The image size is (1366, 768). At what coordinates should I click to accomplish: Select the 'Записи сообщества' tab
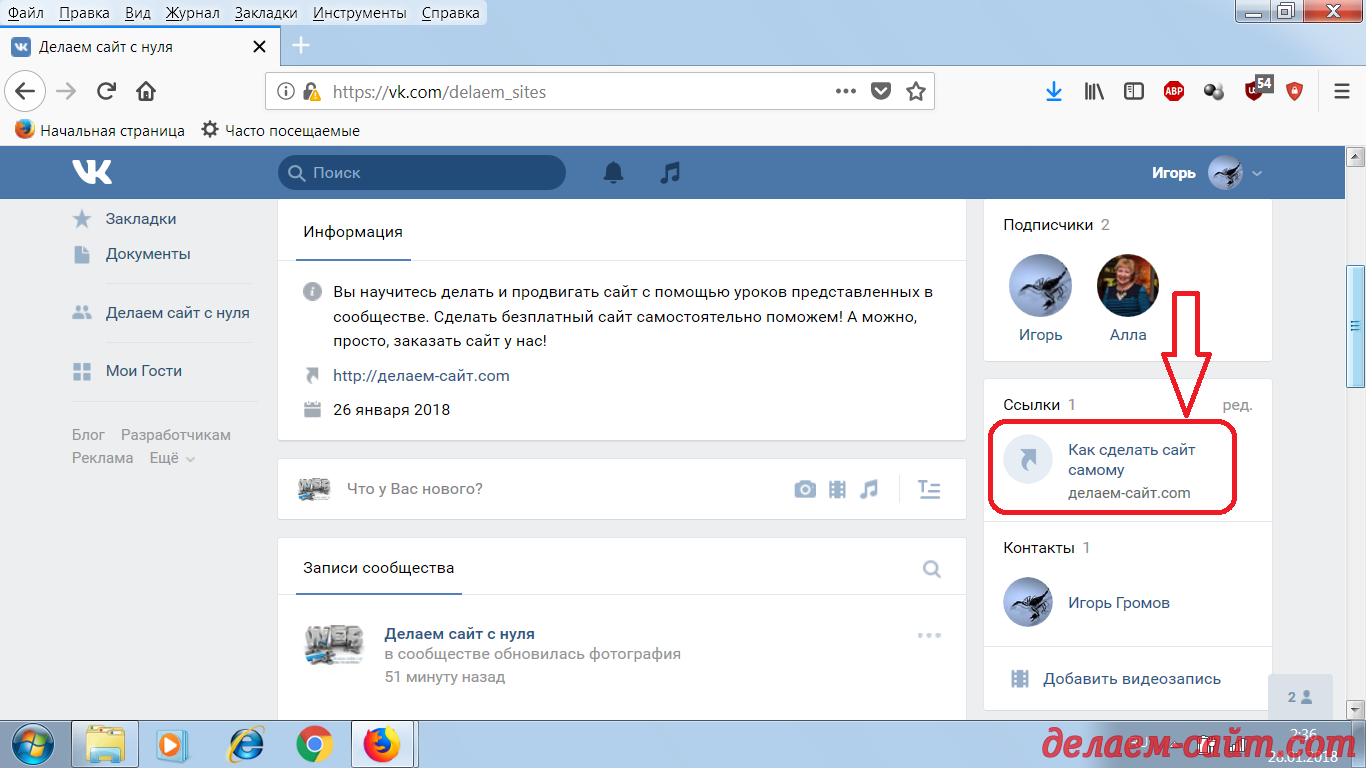tap(379, 568)
